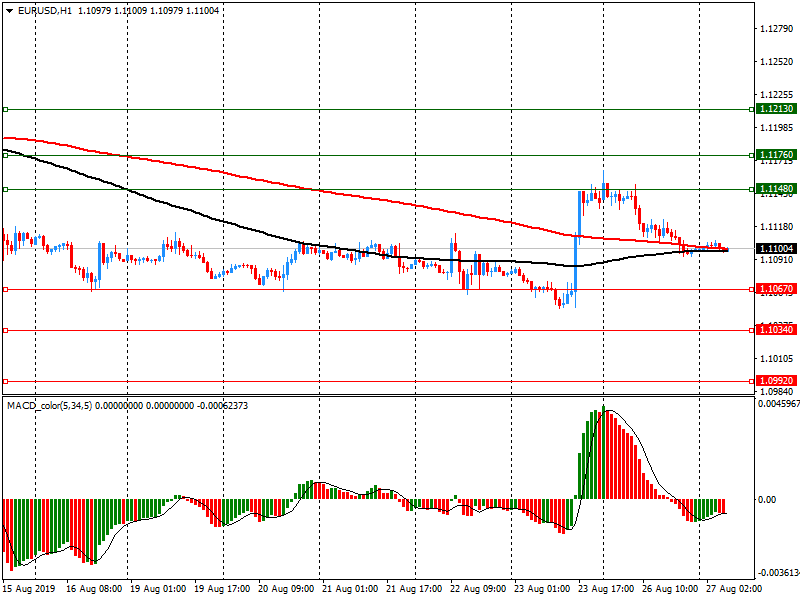800x600 pixels.
Task: Click the 21 Aug 01:00 time label
Action: [350, 589]
